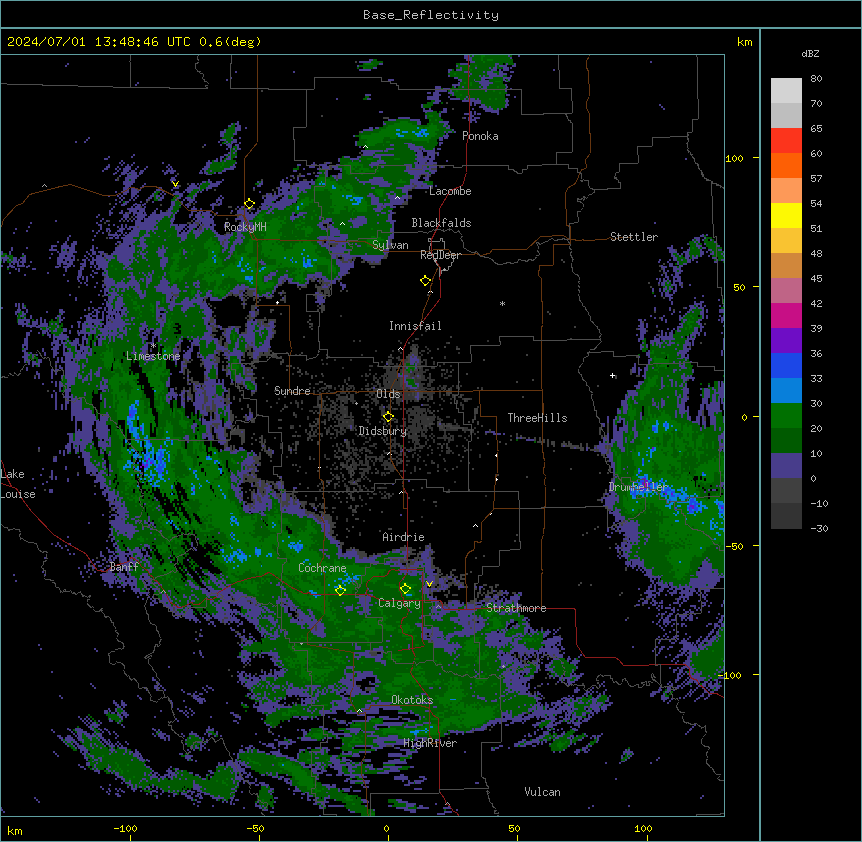Click the Ponoka city label
Viewport: 862px width, 842px height.
(480, 136)
